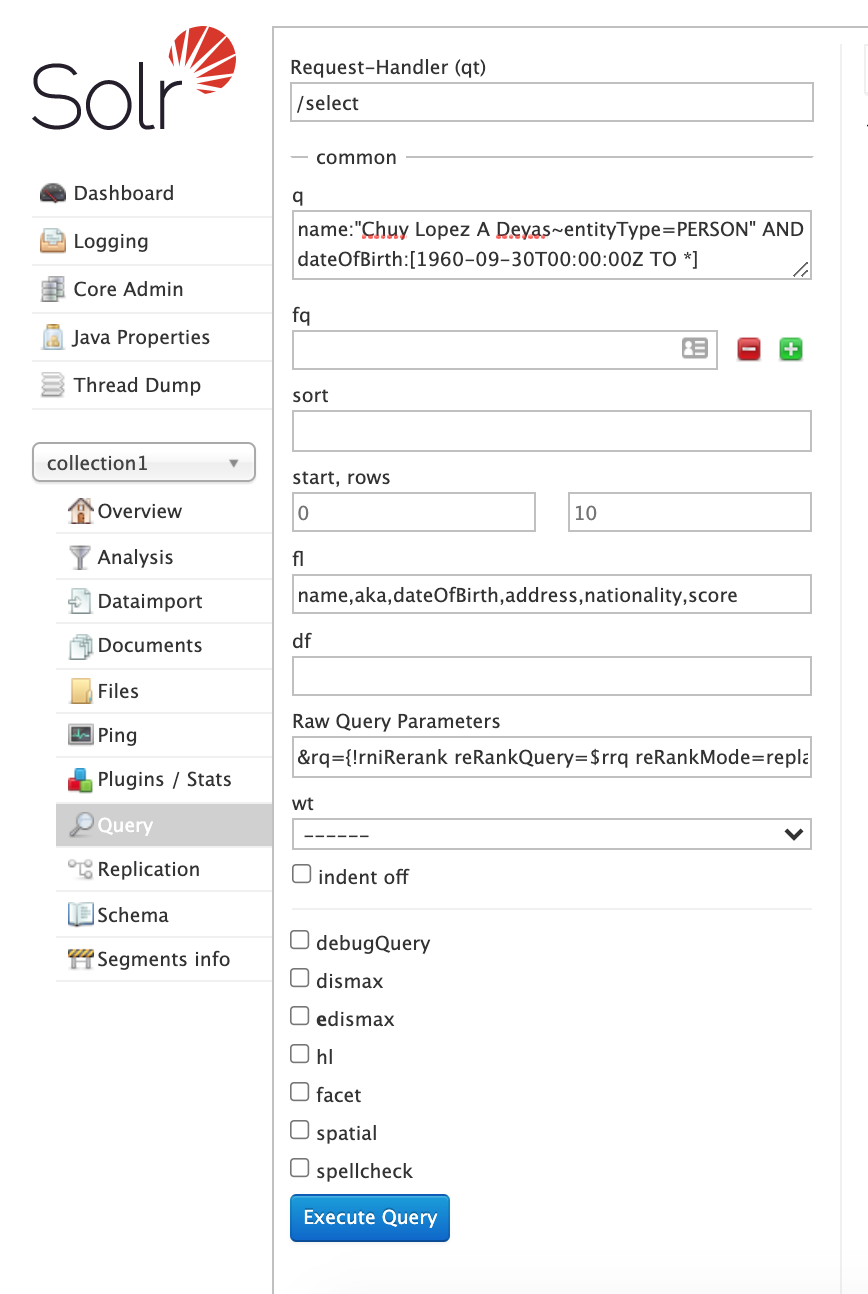The height and width of the screenshot is (1294, 868).
Task: Click the fq filter query field
Action: [504, 349]
